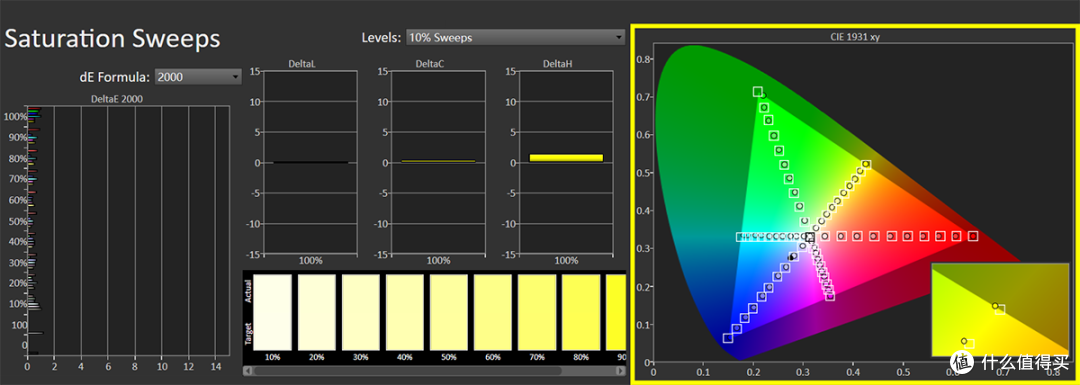1080x385 pixels.
Task: Click the 100% magenta target square
Action: [830, 296]
